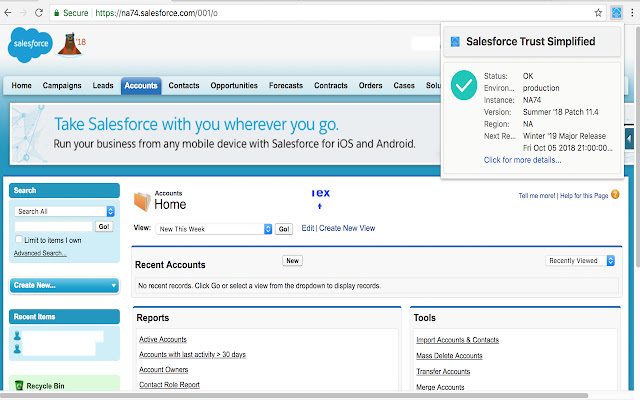Click the Astro '18 mascot icon
The width and height of the screenshot is (640, 400).
72,44
